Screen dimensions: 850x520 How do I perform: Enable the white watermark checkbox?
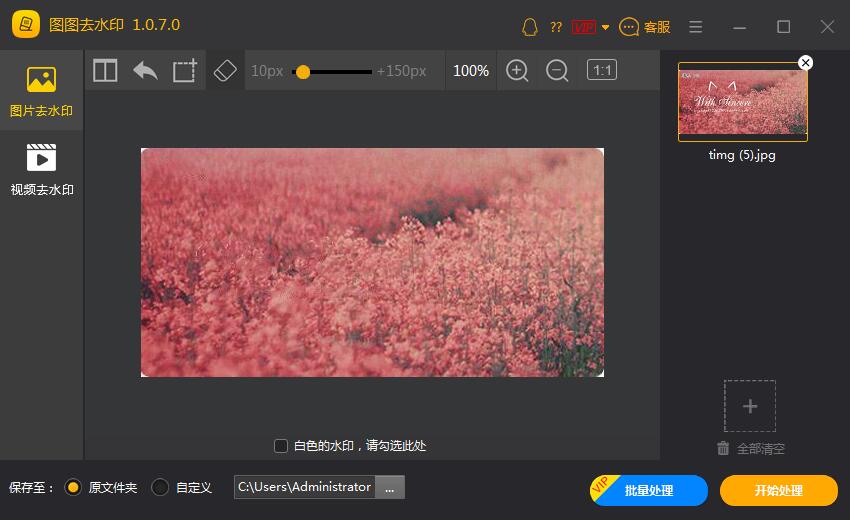coord(281,446)
